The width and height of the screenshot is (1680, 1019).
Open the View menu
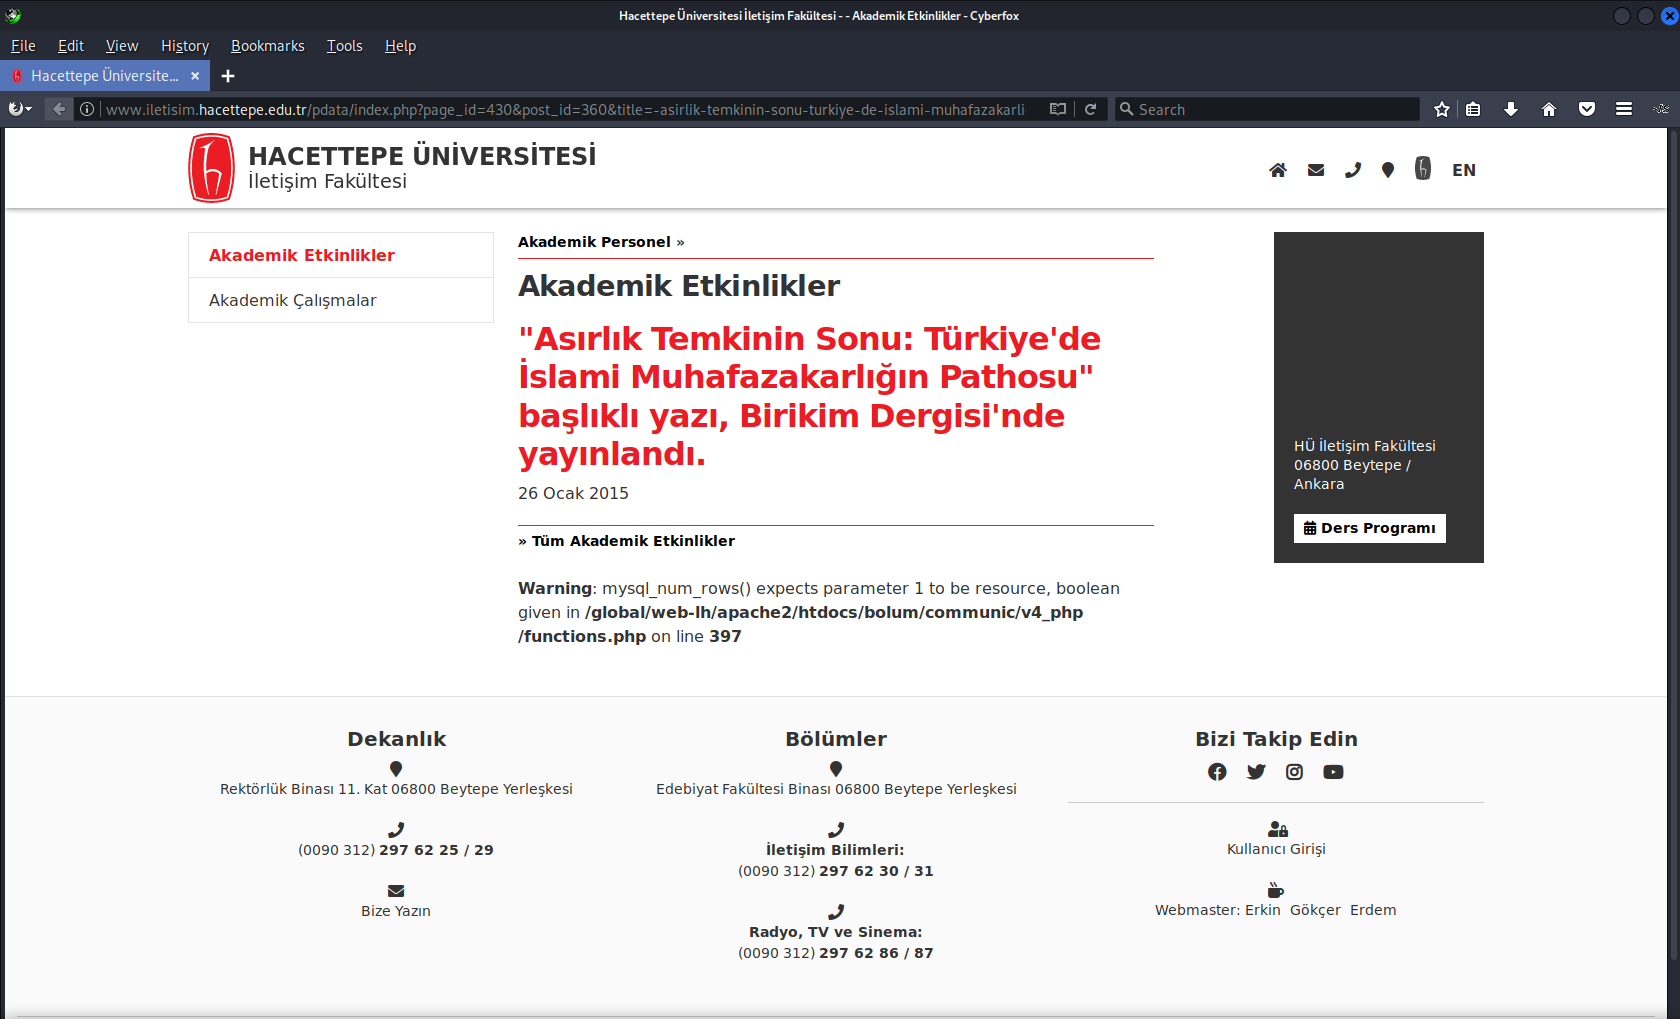click(122, 46)
